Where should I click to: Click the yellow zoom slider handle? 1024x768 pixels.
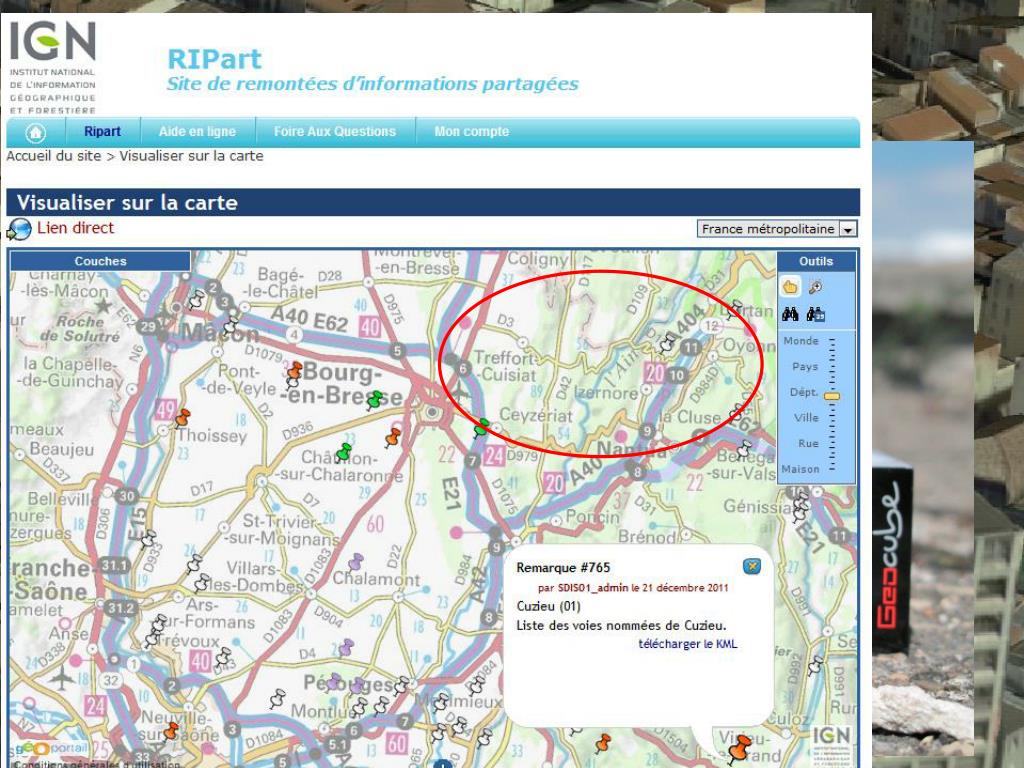831,396
